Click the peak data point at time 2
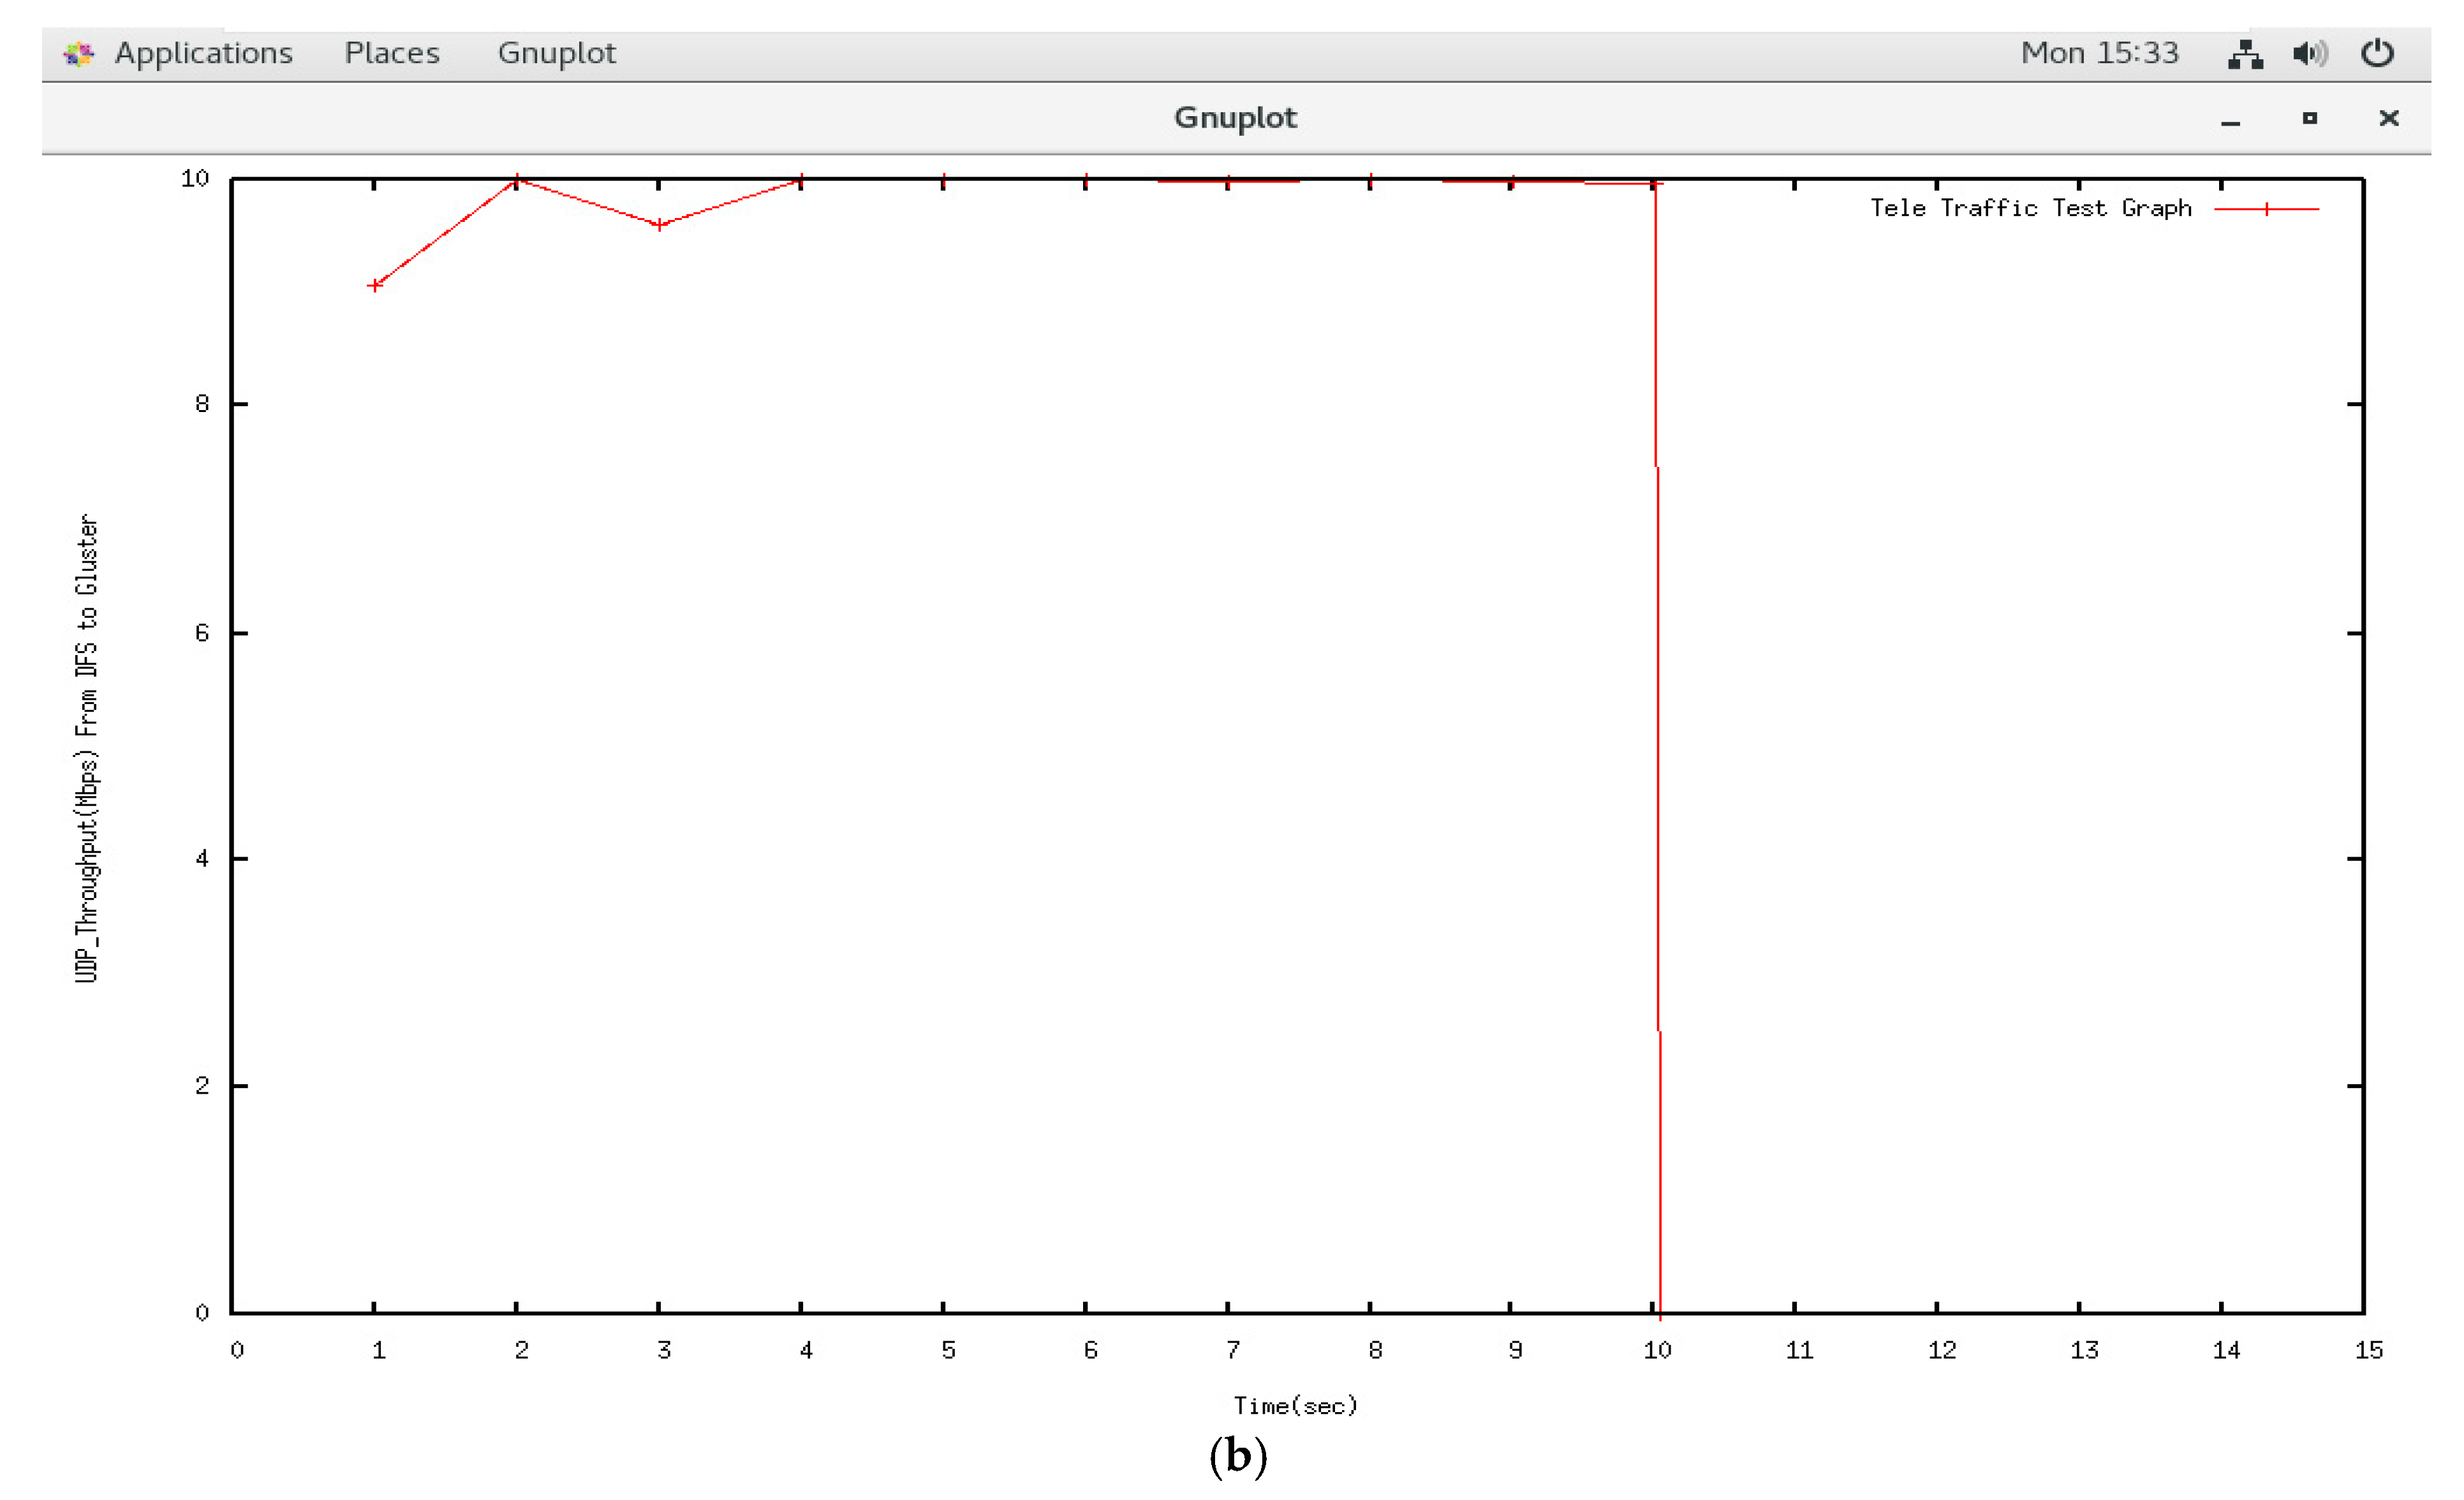 tap(516, 180)
